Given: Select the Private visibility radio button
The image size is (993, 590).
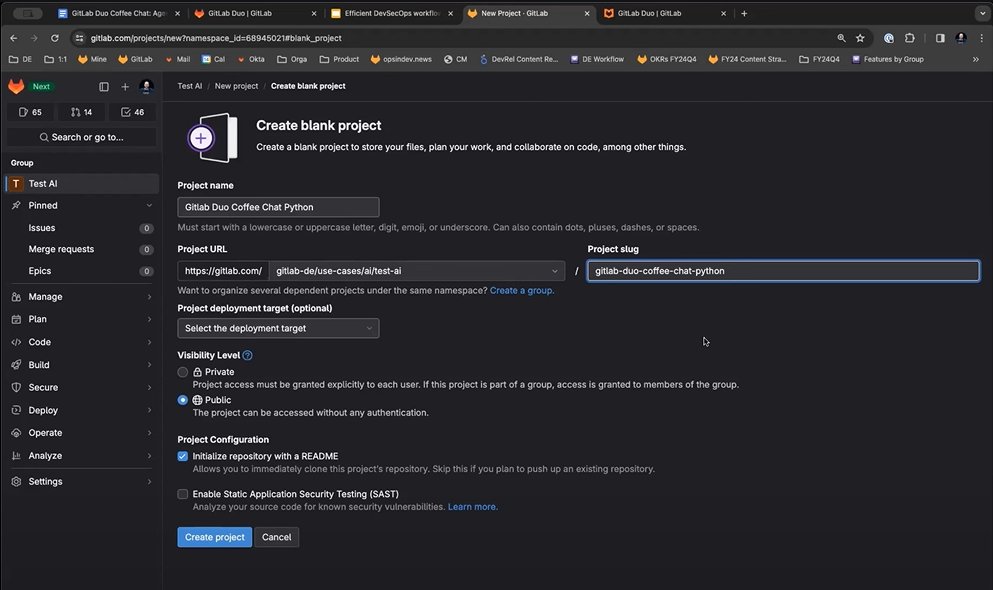Looking at the screenshot, I should pyautogui.click(x=182, y=372).
